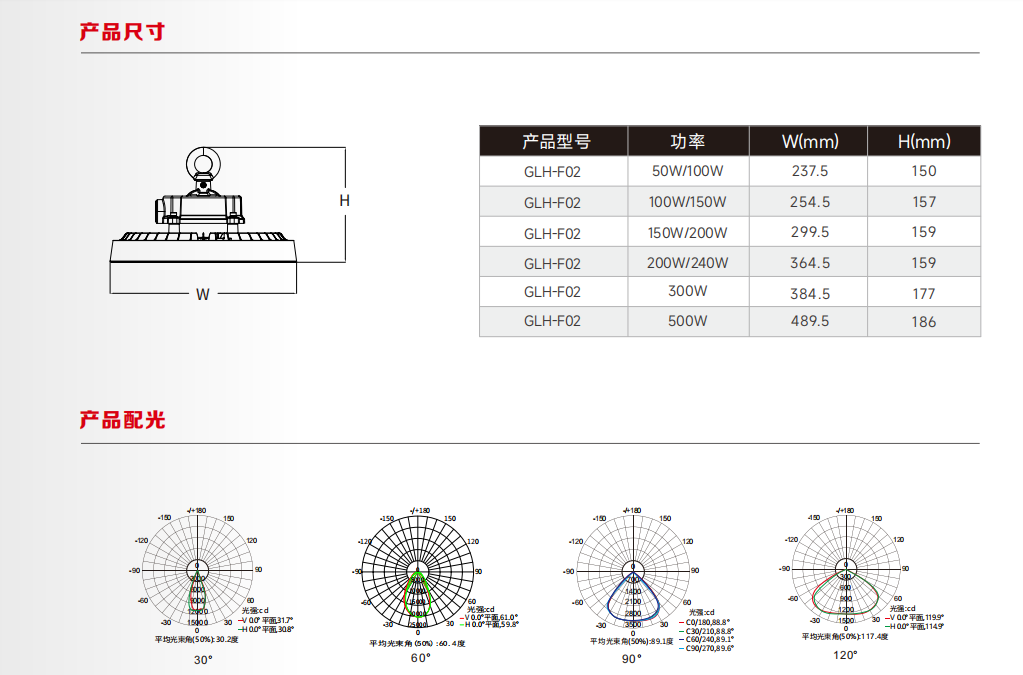
Task: Click the 产品配光 section heading
Action: point(122,419)
